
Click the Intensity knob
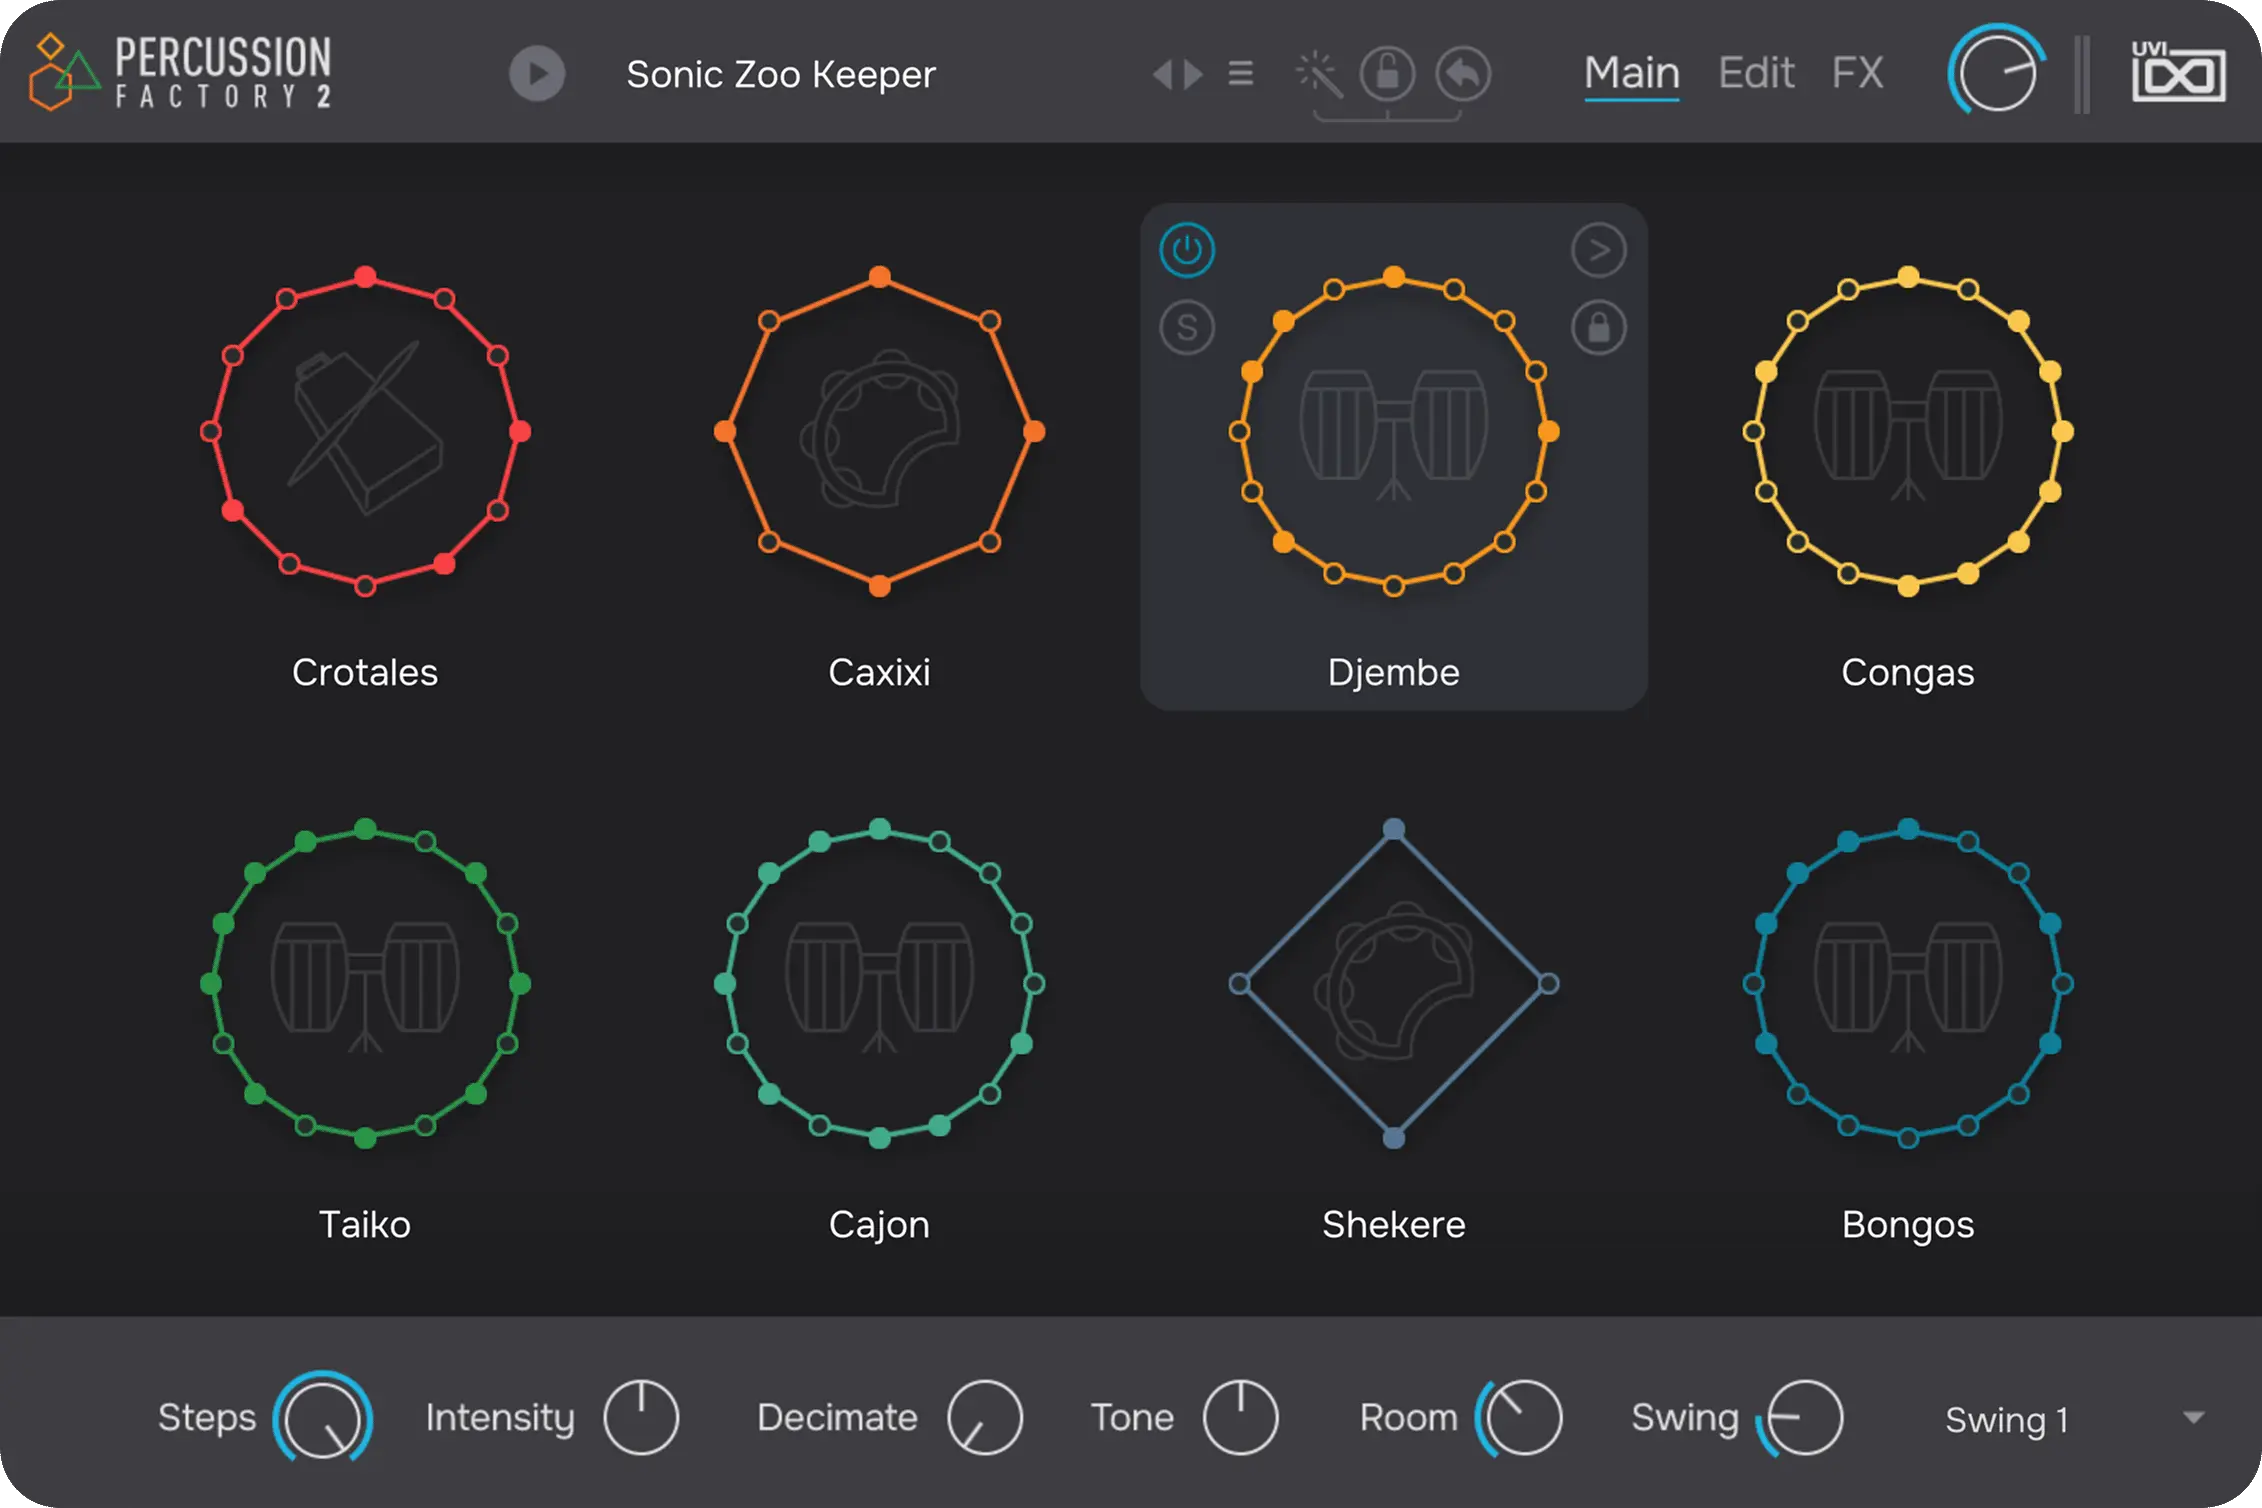(641, 1418)
